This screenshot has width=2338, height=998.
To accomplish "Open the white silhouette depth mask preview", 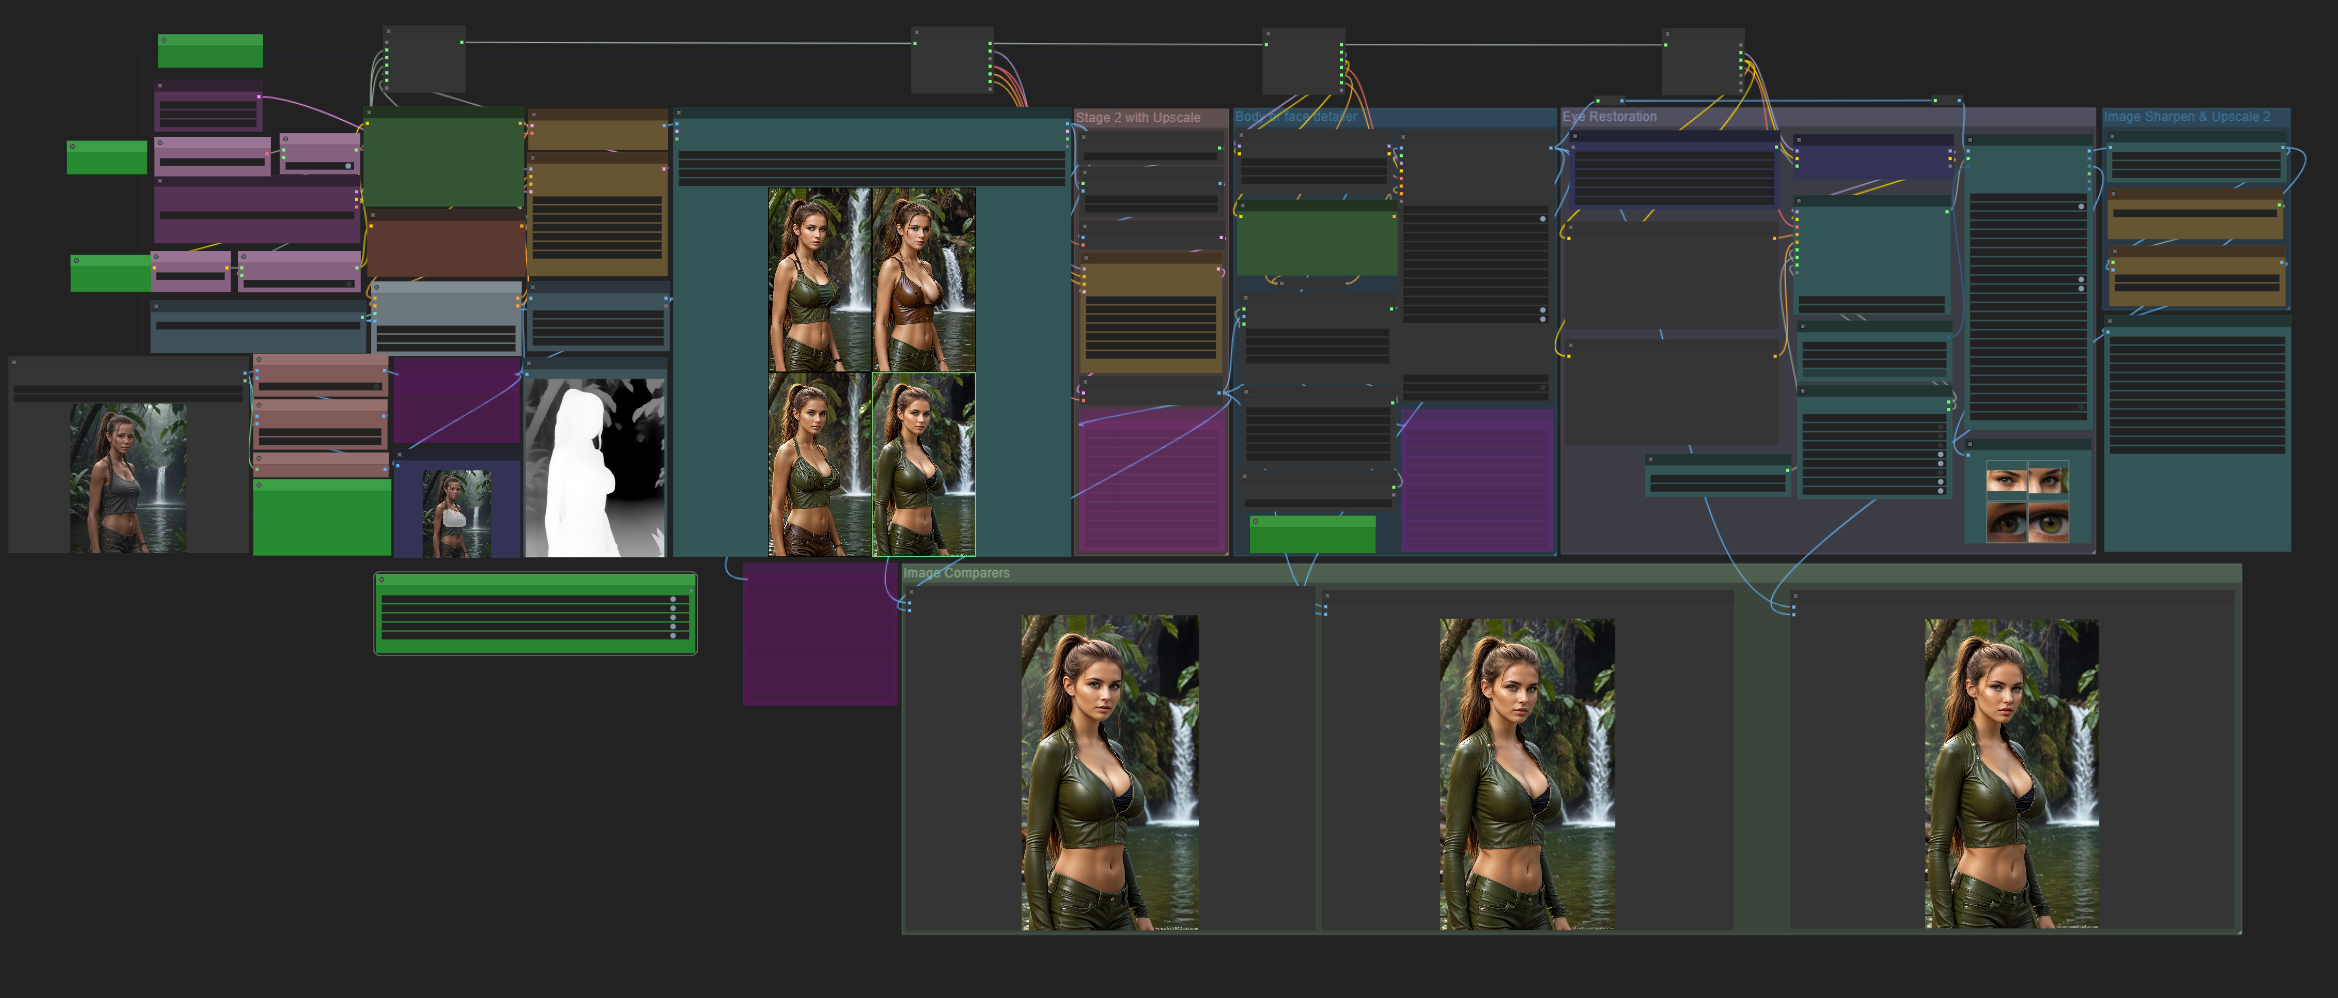I will coord(595,468).
